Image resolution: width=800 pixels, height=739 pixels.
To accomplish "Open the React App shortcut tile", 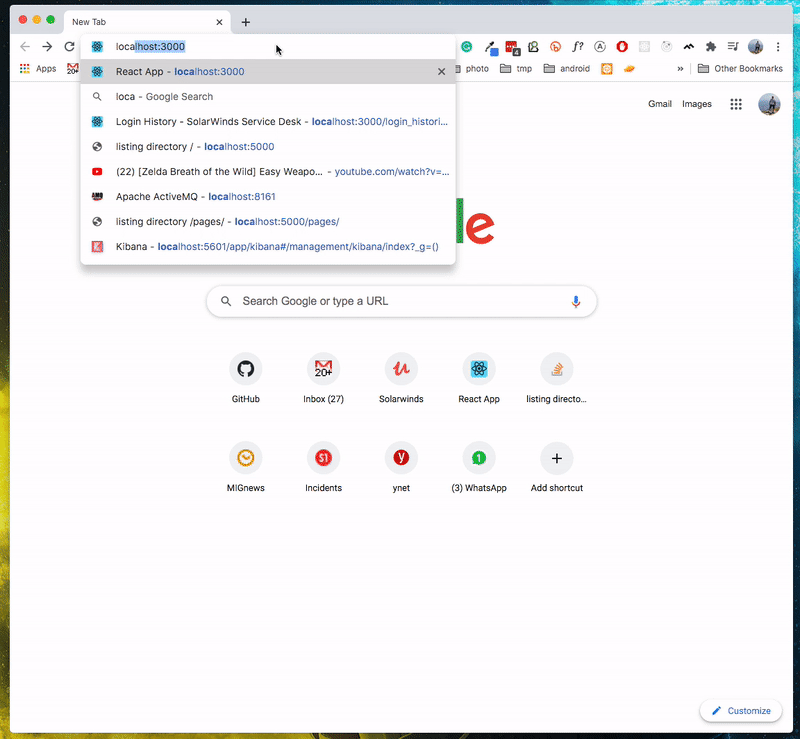I will (x=479, y=378).
